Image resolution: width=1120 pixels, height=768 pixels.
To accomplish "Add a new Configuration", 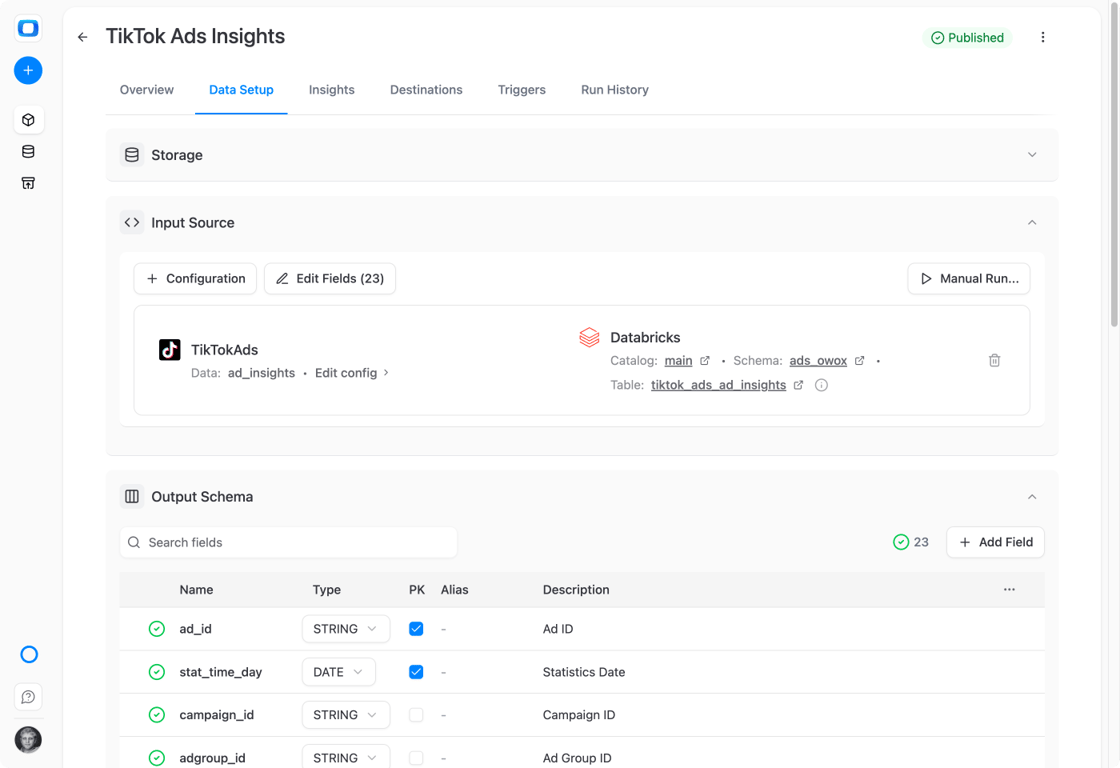I will click(x=195, y=279).
